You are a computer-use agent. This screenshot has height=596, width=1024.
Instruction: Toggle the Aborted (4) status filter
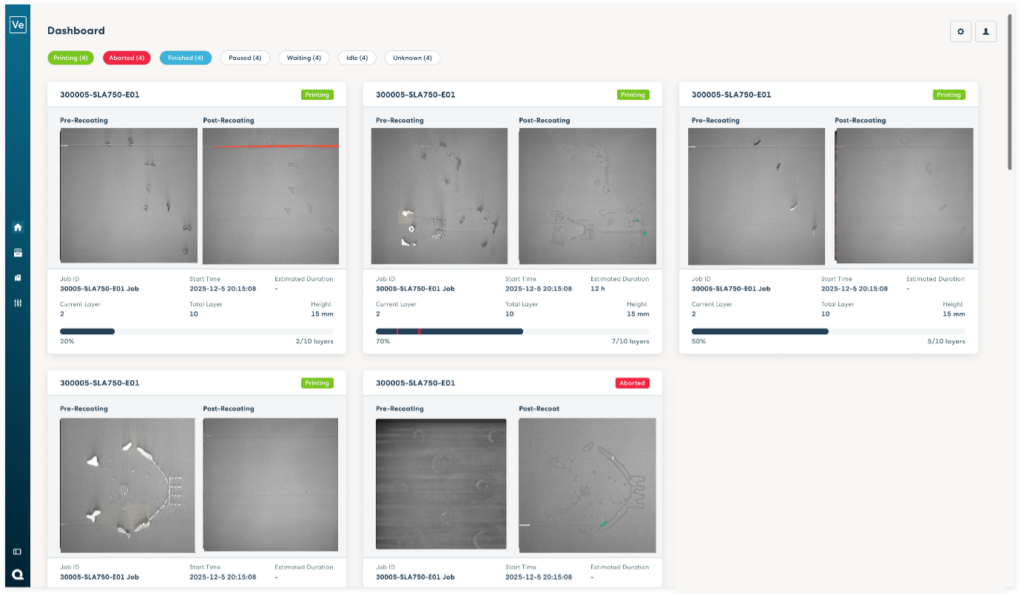pos(127,58)
